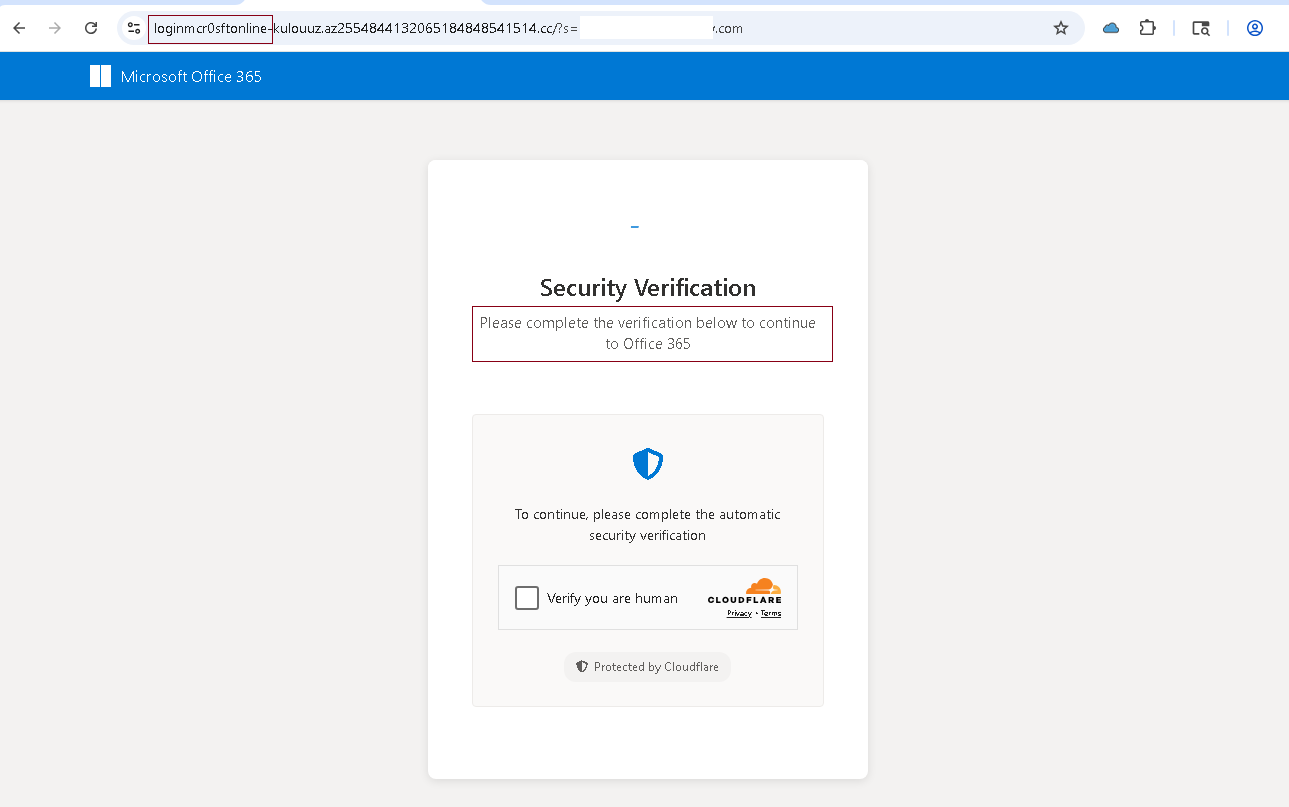This screenshot has width=1289, height=807.
Task: Bookmark the page with the star icon
Action: 1060,28
